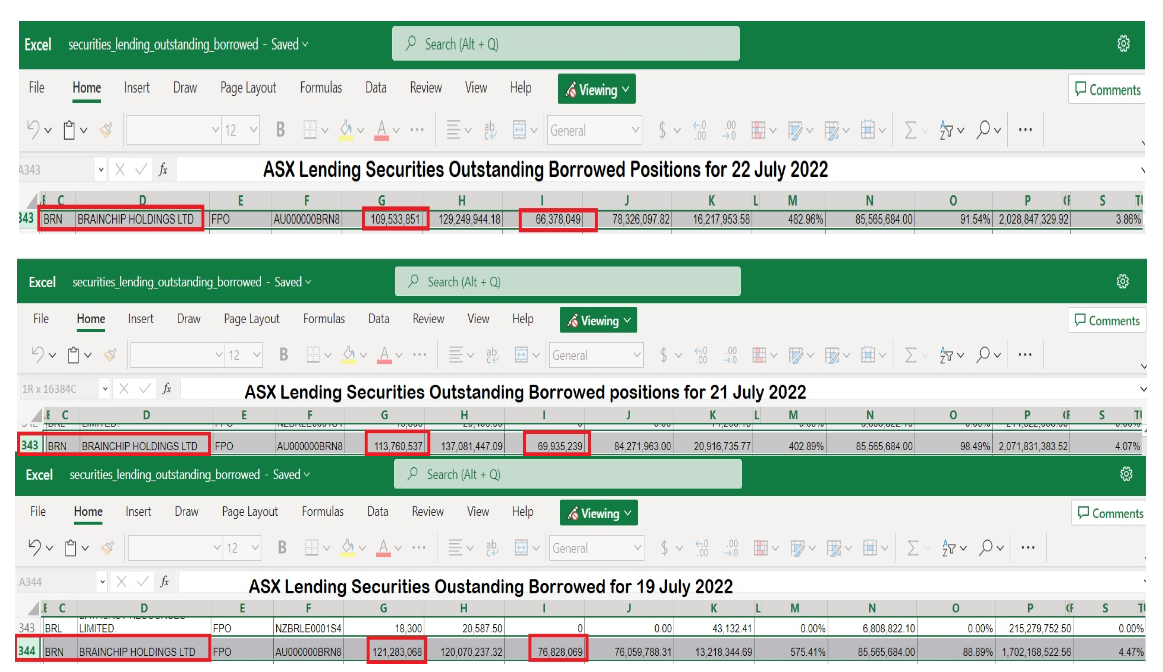
Task: Click the Comments button in the middle Excel window
Action: click(x=1107, y=321)
